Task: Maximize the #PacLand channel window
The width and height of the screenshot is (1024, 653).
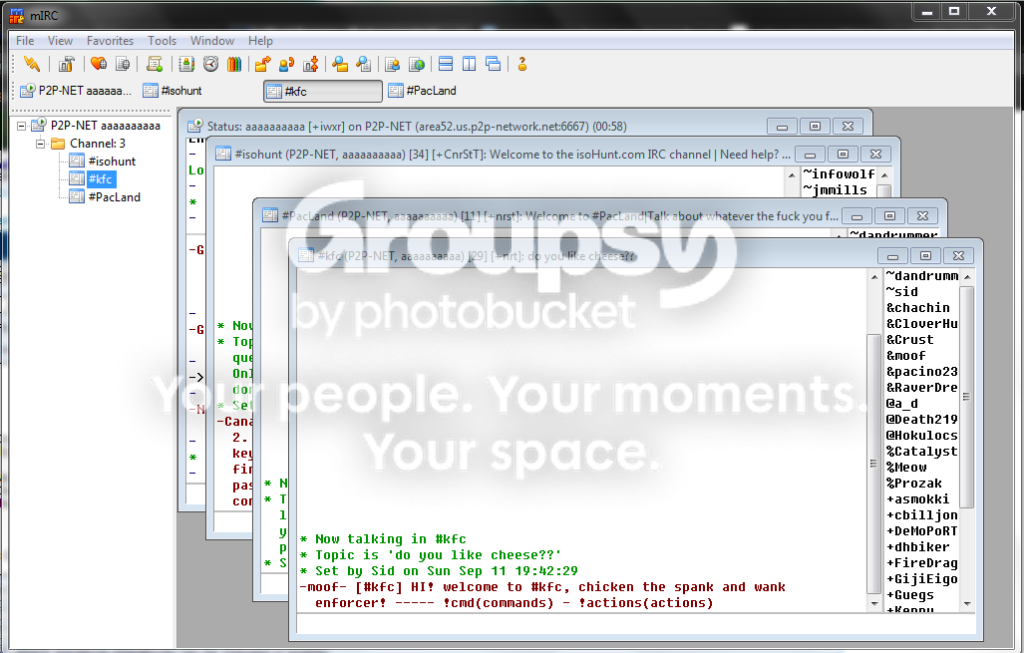Action: pyautogui.click(x=889, y=215)
